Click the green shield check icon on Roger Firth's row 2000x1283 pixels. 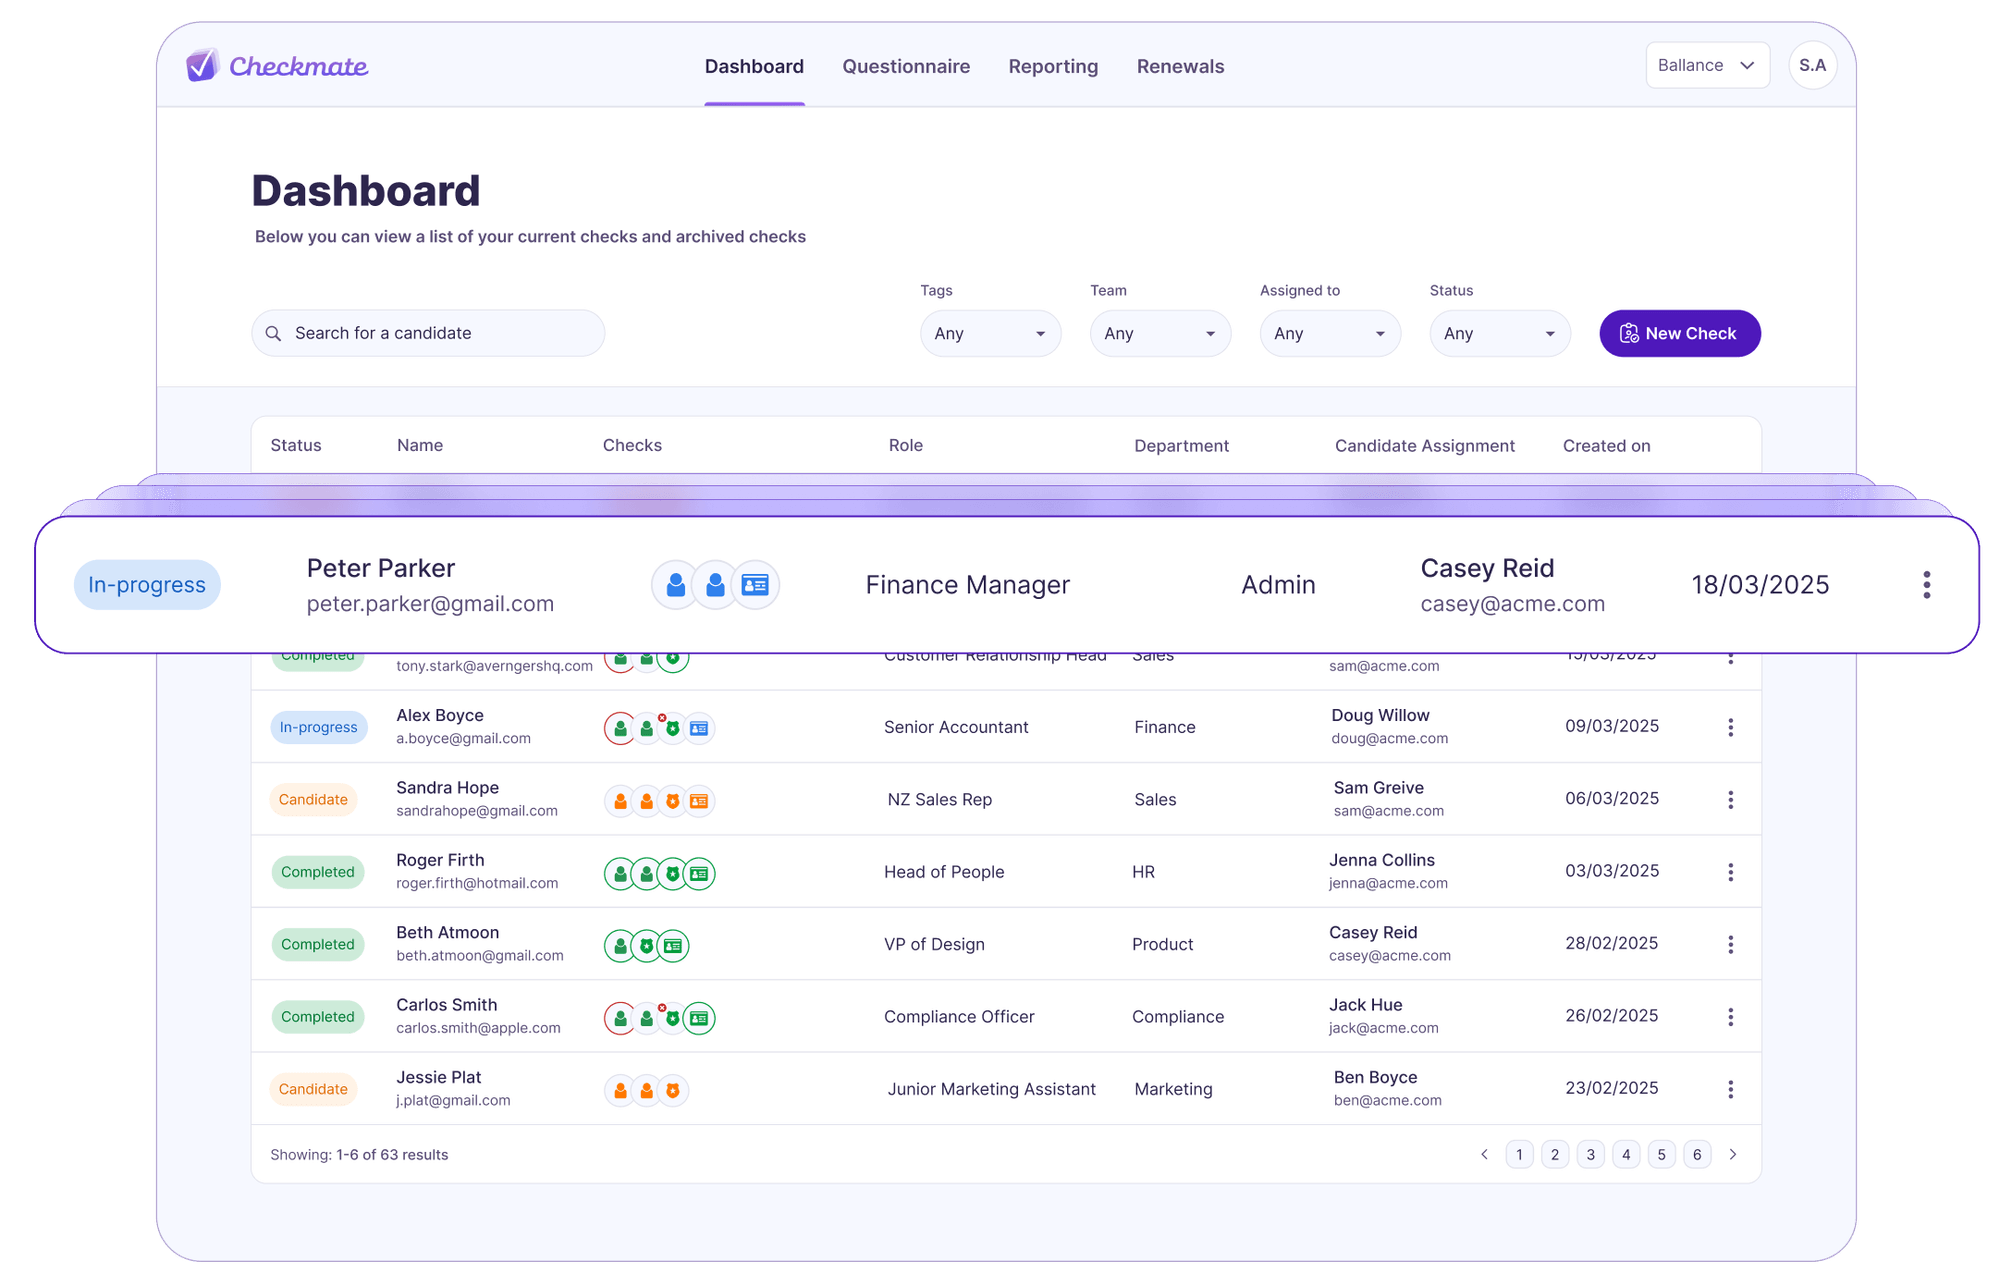[674, 872]
